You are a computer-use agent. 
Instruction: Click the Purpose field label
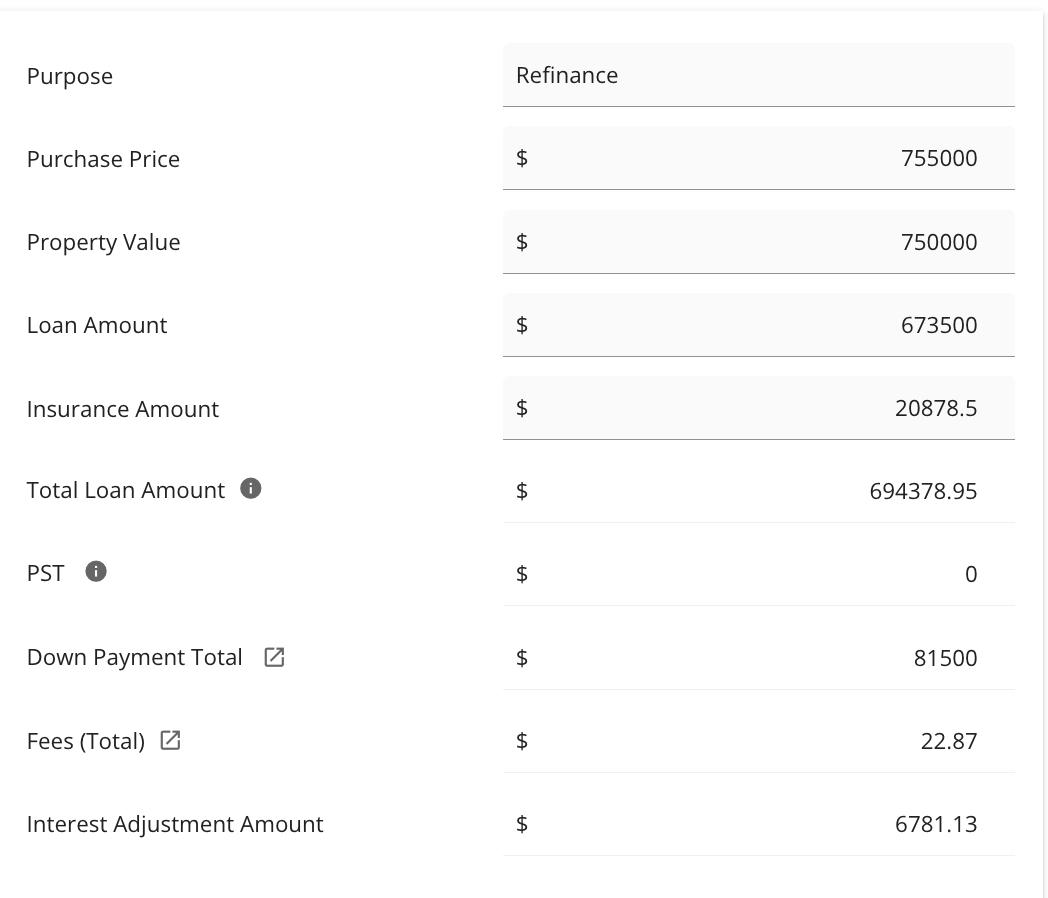(x=70, y=76)
